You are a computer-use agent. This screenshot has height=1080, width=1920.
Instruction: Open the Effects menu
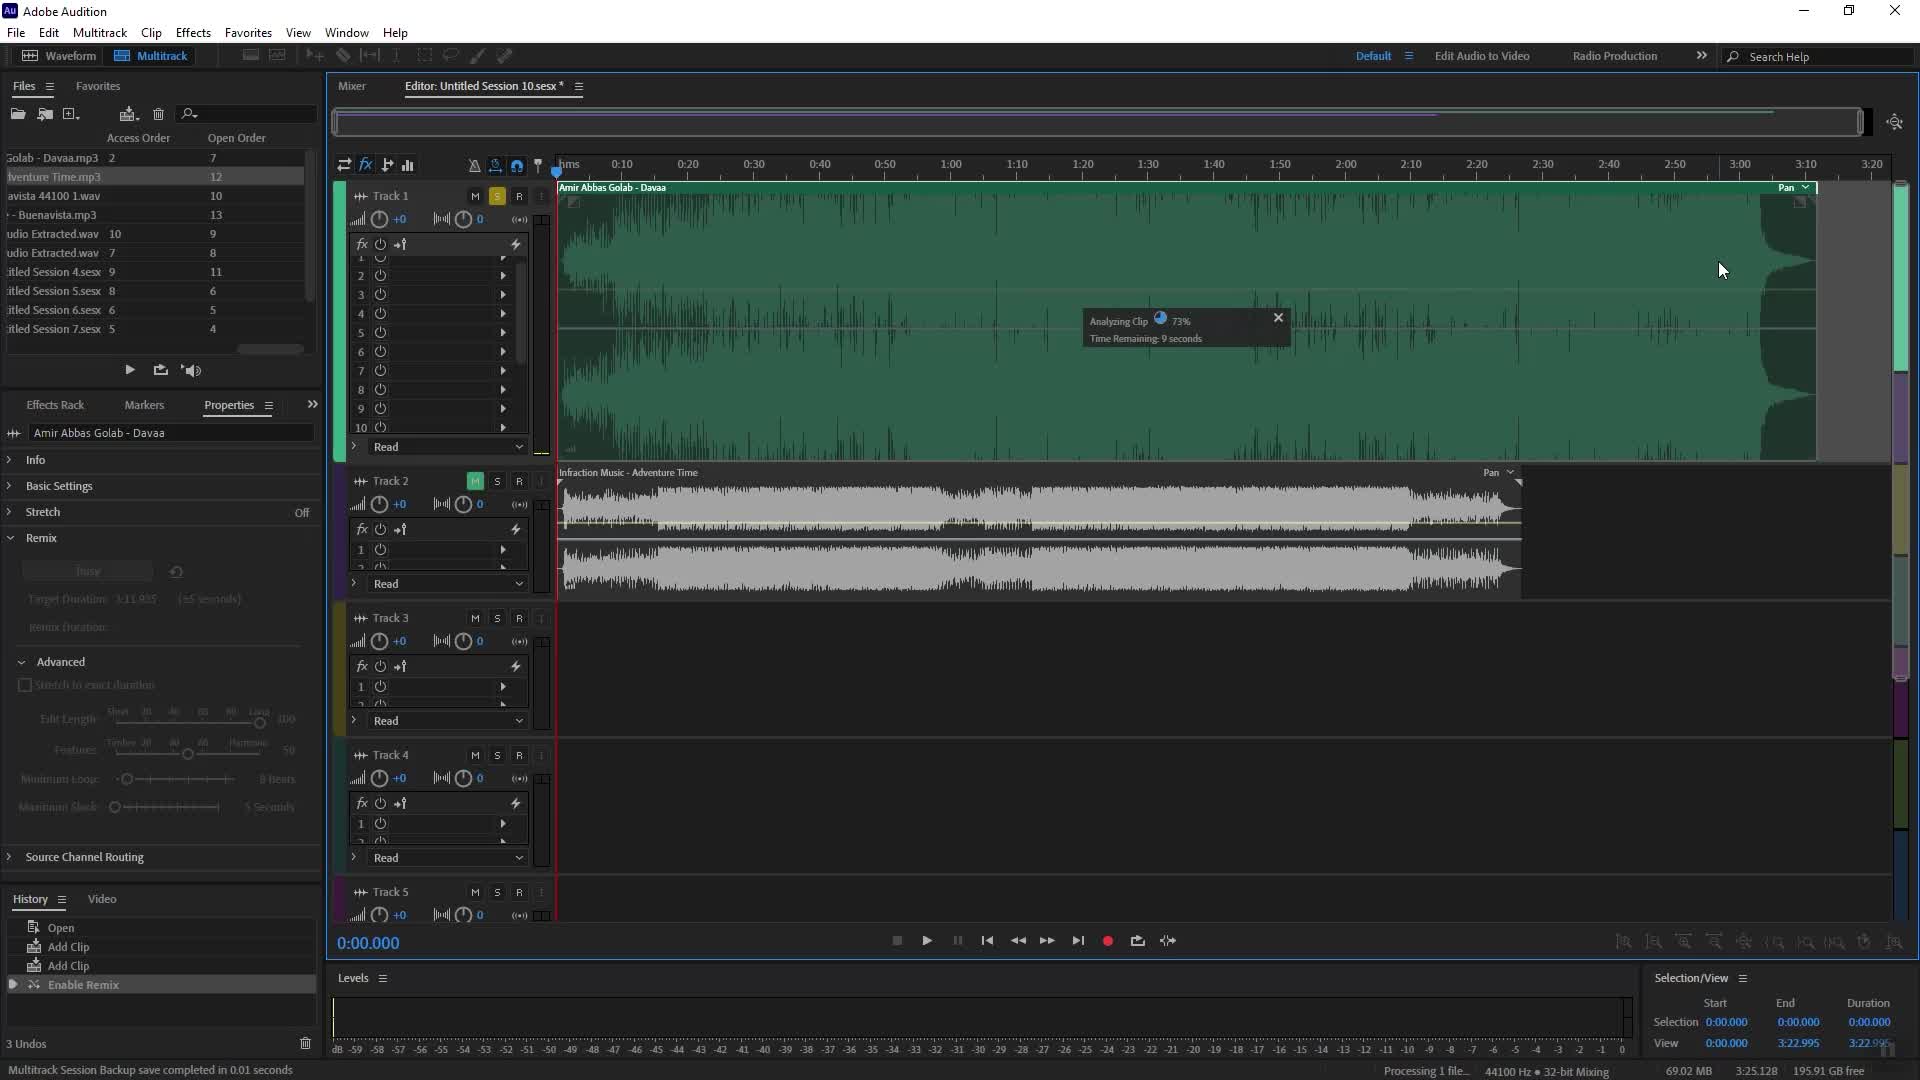point(193,32)
